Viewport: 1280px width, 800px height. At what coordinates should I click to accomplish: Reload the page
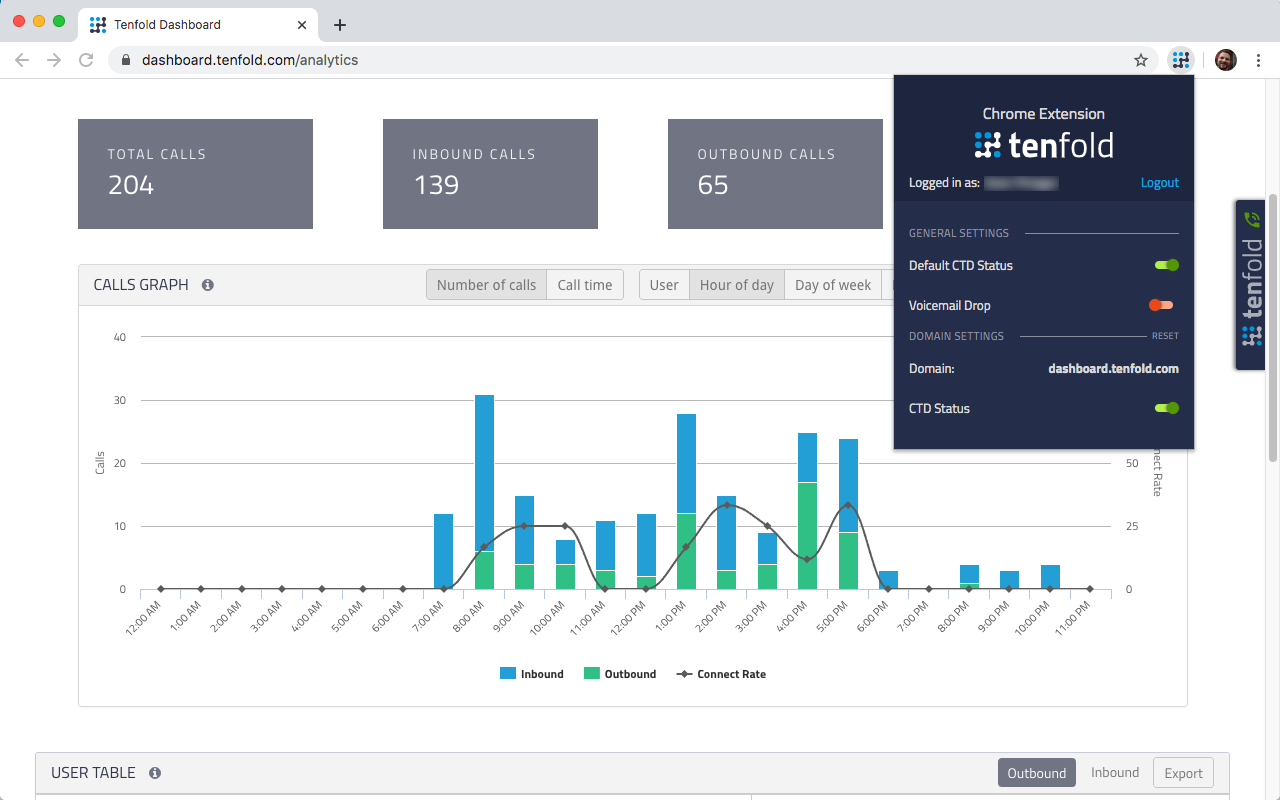point(86,60)
